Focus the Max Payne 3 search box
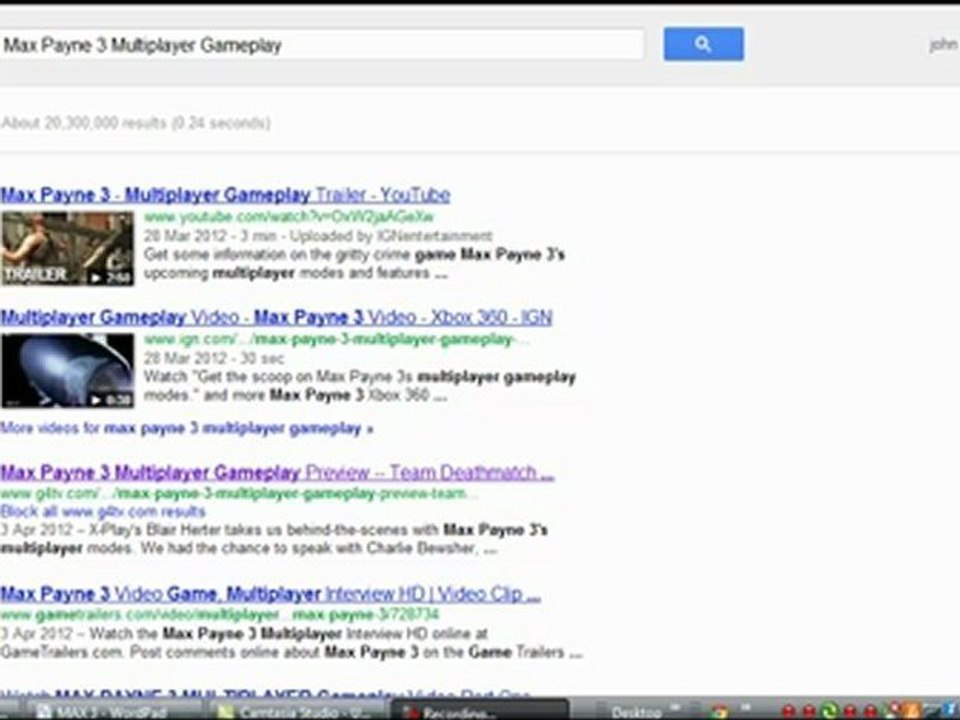 (x=321, y=45)
